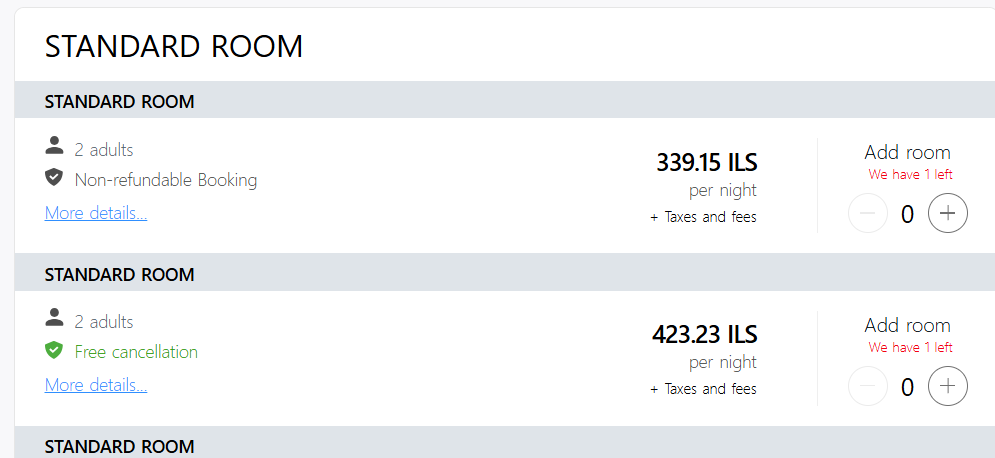This screenshot has height=458, width=995.
Task: Click the person icon beside first 2 adults
Action: tap(55, 145)
